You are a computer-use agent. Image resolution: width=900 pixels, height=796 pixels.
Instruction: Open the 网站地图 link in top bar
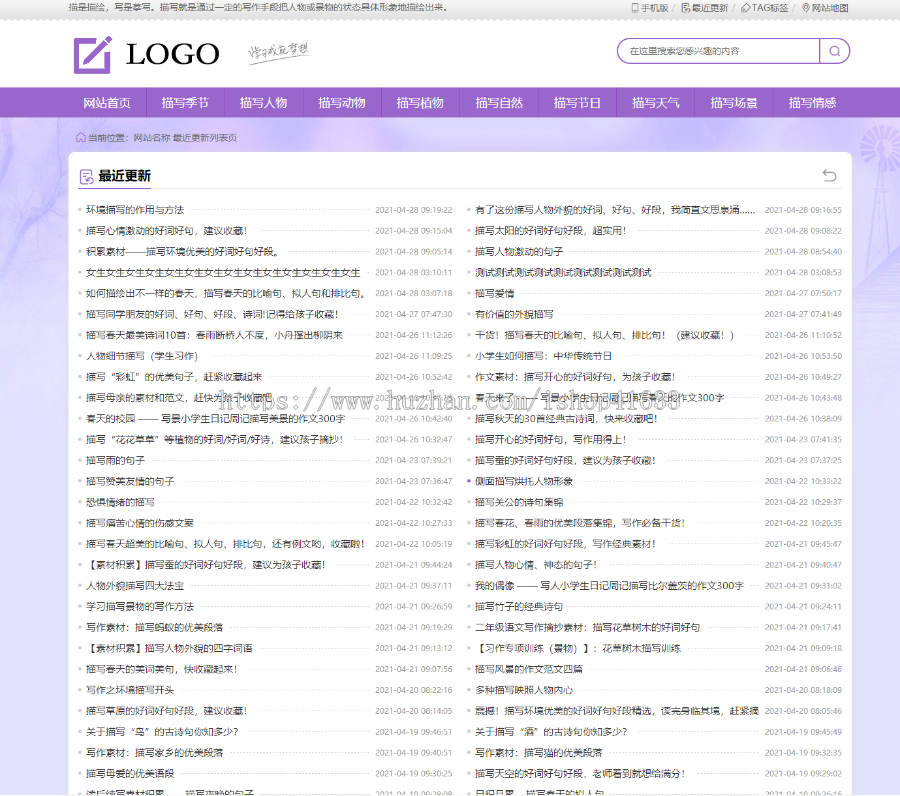(x=825, y=8)
